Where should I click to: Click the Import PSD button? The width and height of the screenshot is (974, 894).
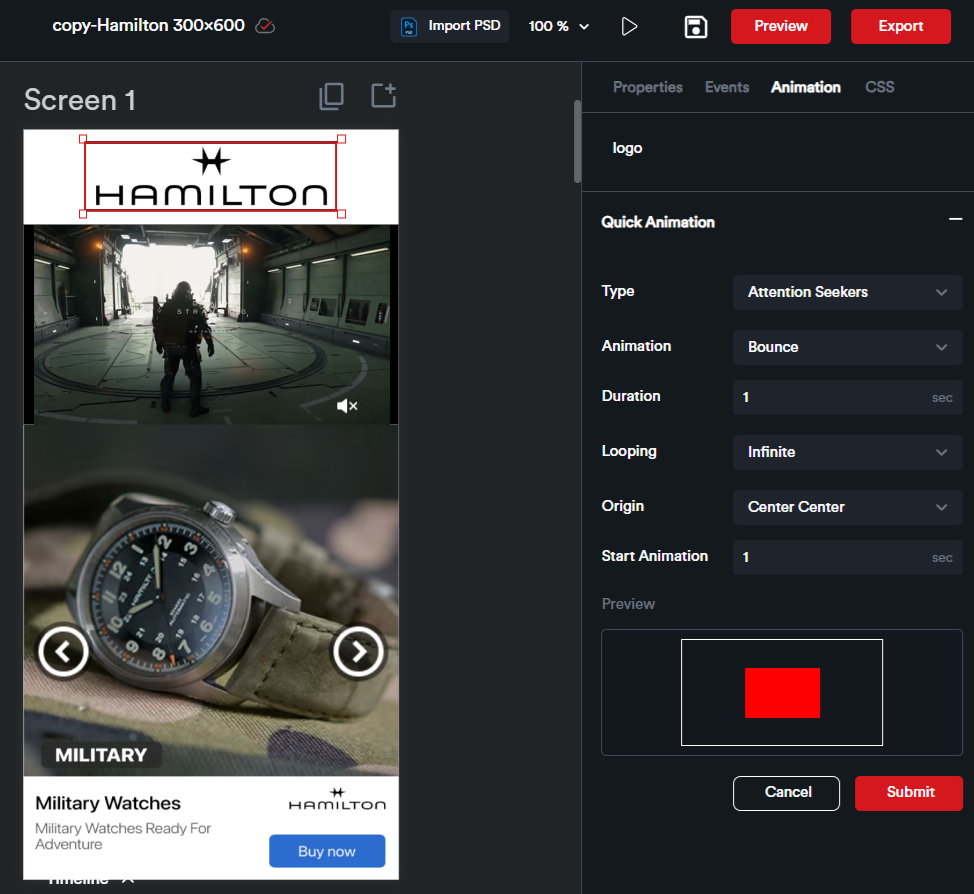(x=449, y=26)
